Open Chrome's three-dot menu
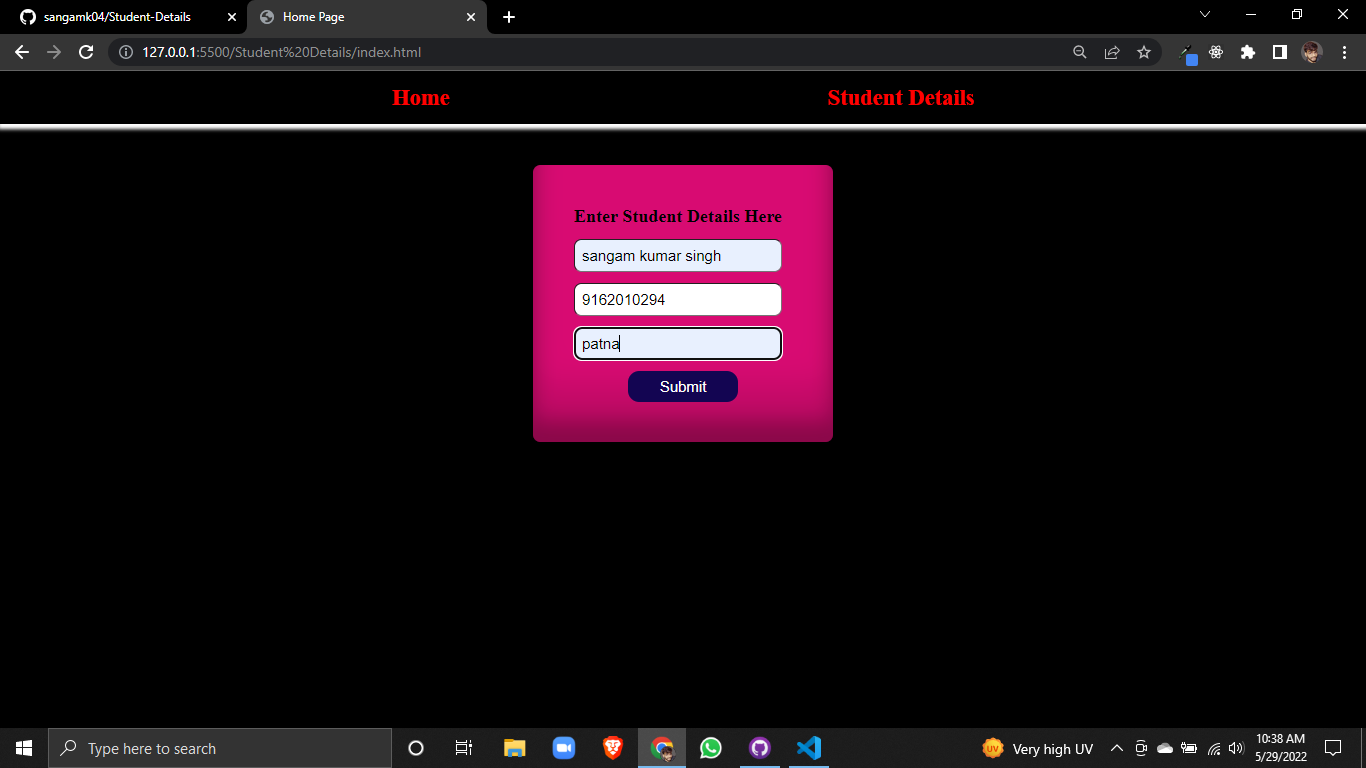The width and height of the screenshot is (1366, 768). click(x=1345, y=52)
